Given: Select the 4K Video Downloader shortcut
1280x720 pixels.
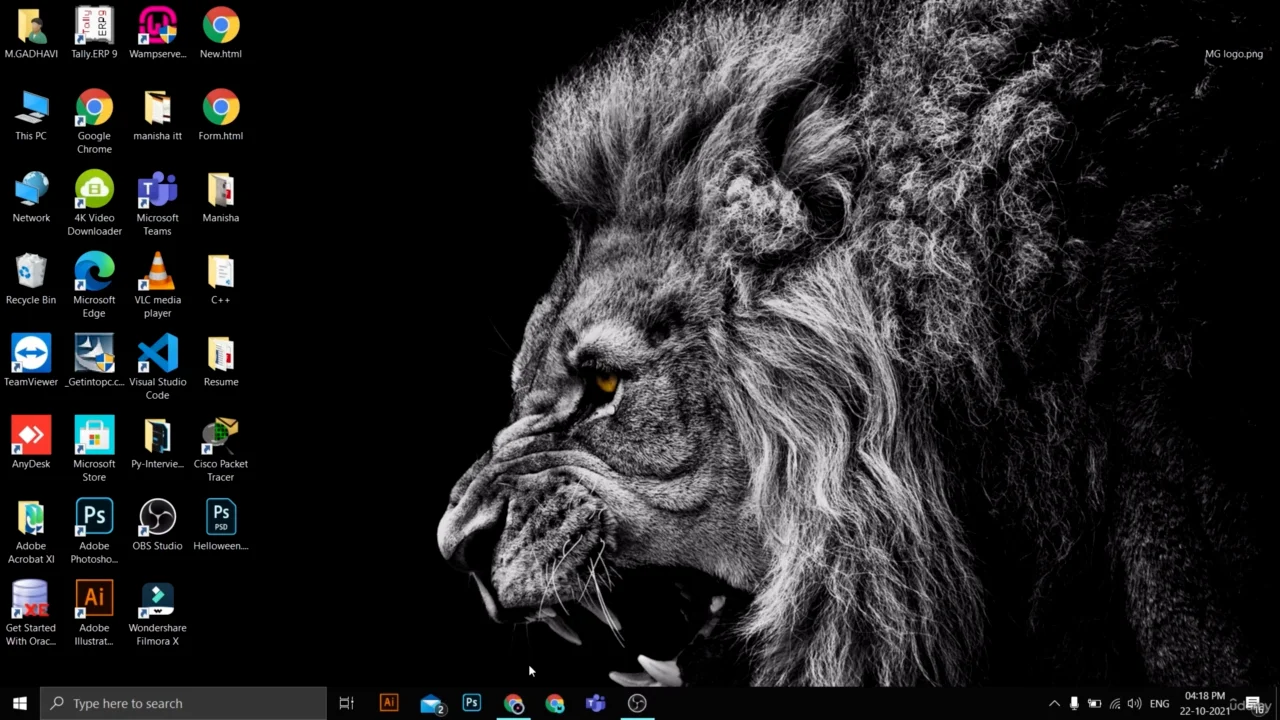Looking at the screenshot, I should point(94,204).
